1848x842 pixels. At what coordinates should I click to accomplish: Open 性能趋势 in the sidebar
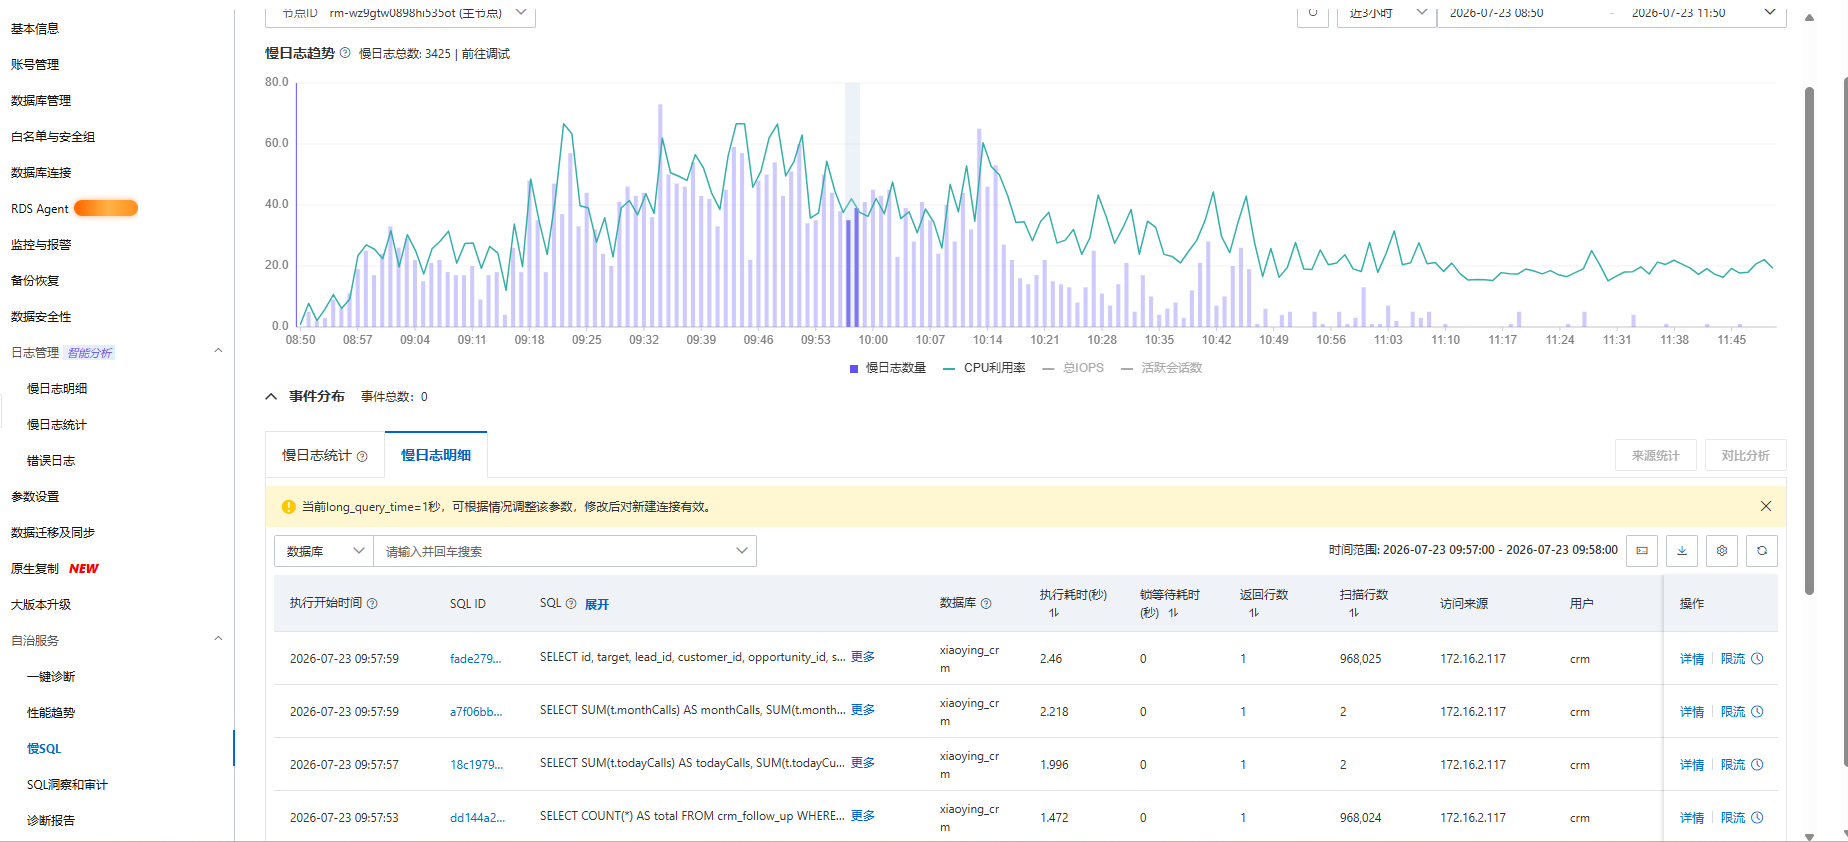point(51,712)
